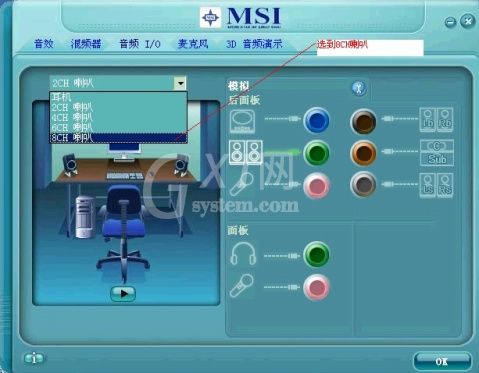
Task: Confirm with the OK button
Action: pyautogui.click(x=442, y=361)
